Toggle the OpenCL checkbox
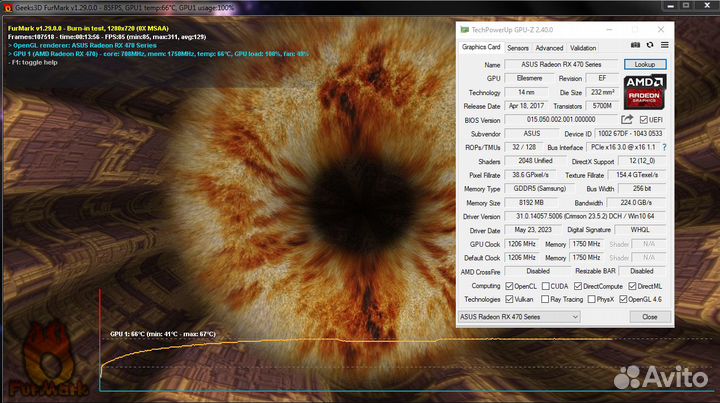The image size is (720, 403). click(509, 286)
